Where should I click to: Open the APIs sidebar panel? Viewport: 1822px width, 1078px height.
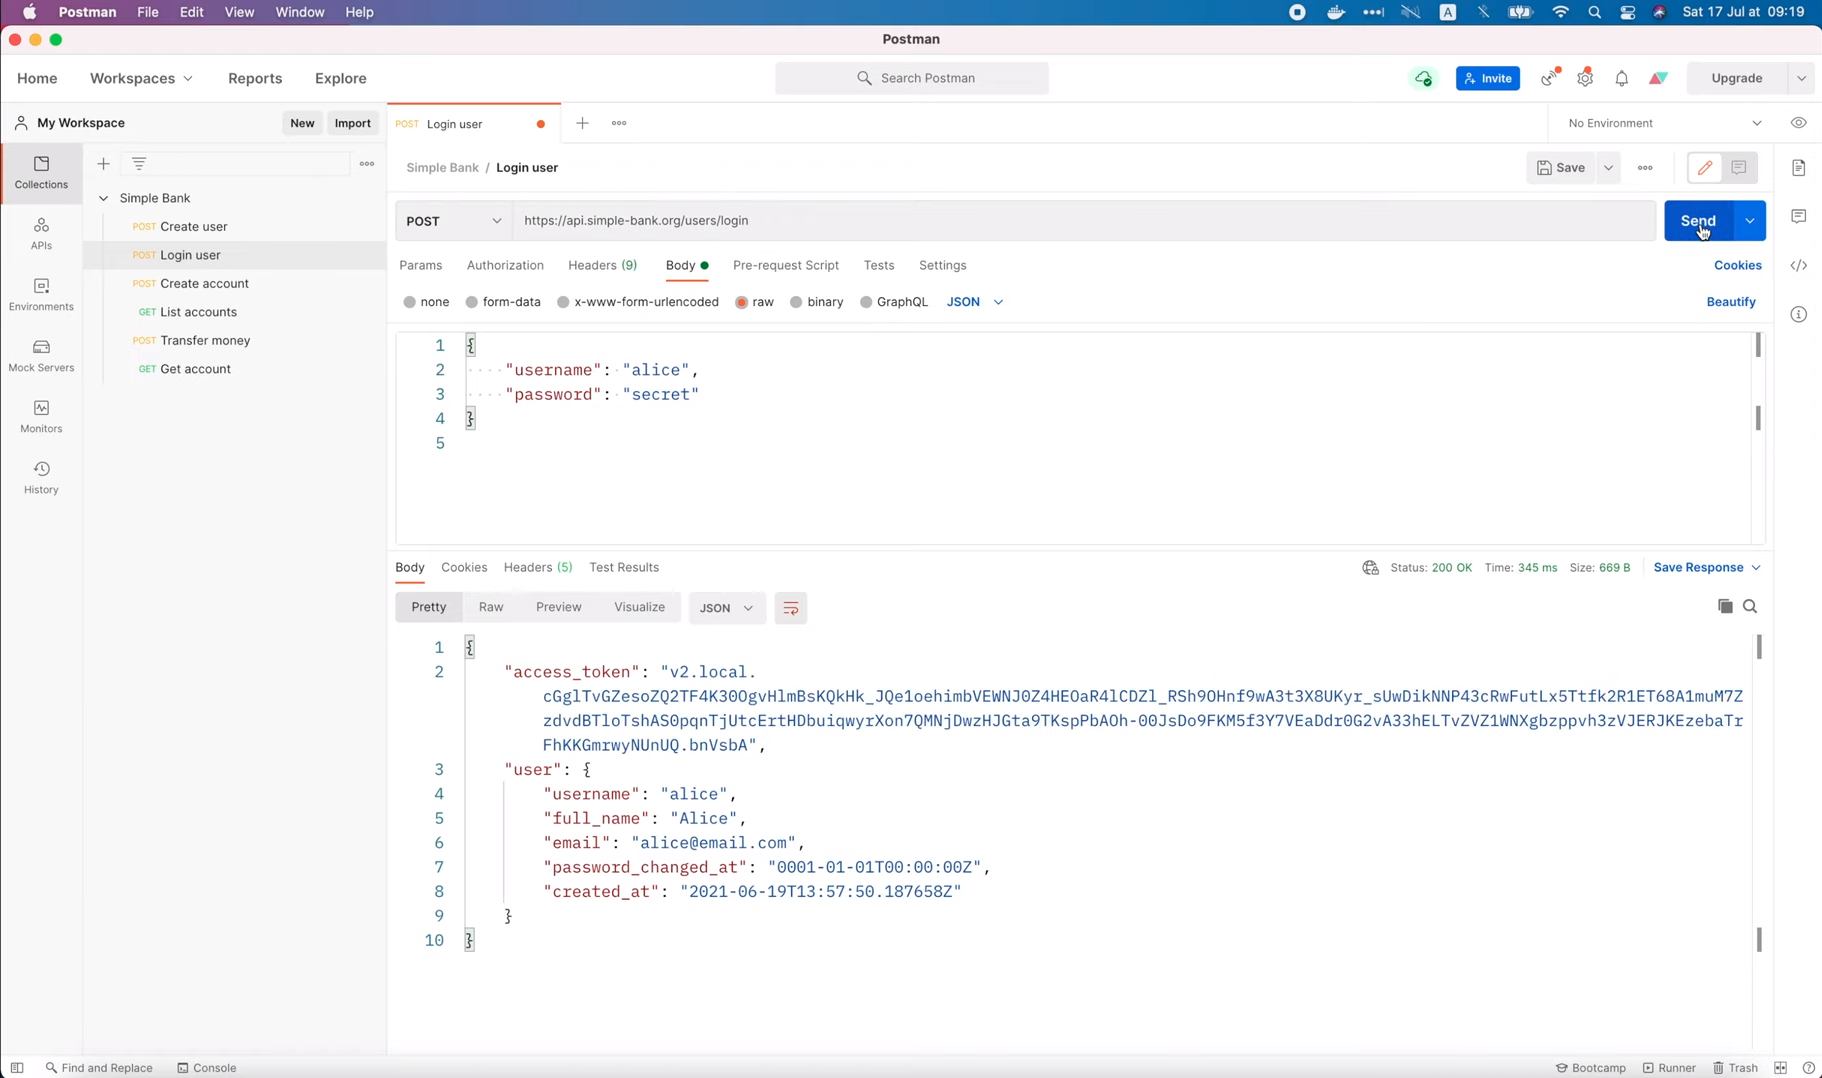pos(41,234)
